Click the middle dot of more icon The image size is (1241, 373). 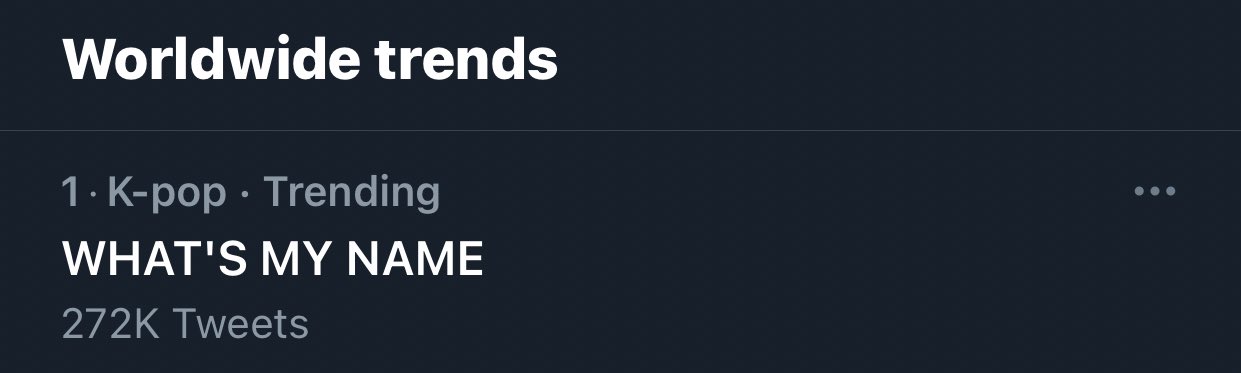[x=1155, y=191]
